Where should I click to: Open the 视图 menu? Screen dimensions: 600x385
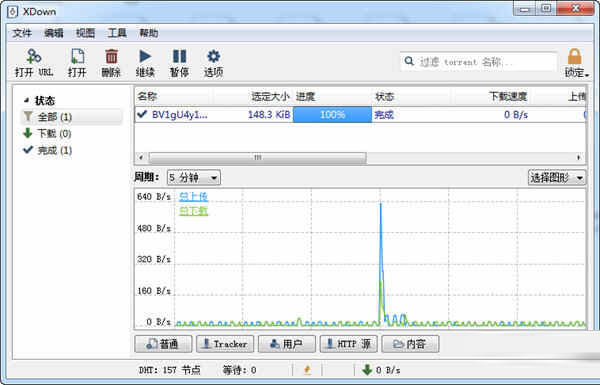point(85,33)
